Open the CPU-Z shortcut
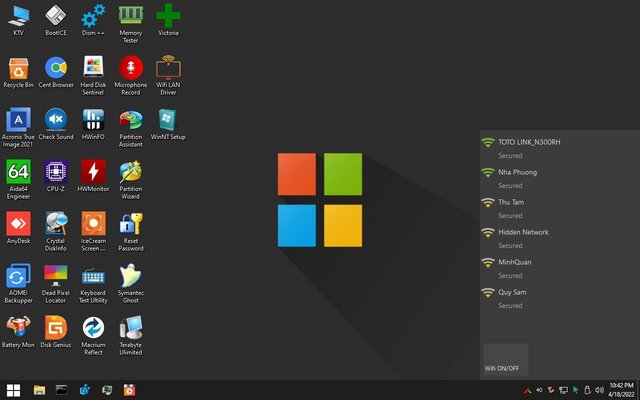The image size is (640, 400). point(56,176)
